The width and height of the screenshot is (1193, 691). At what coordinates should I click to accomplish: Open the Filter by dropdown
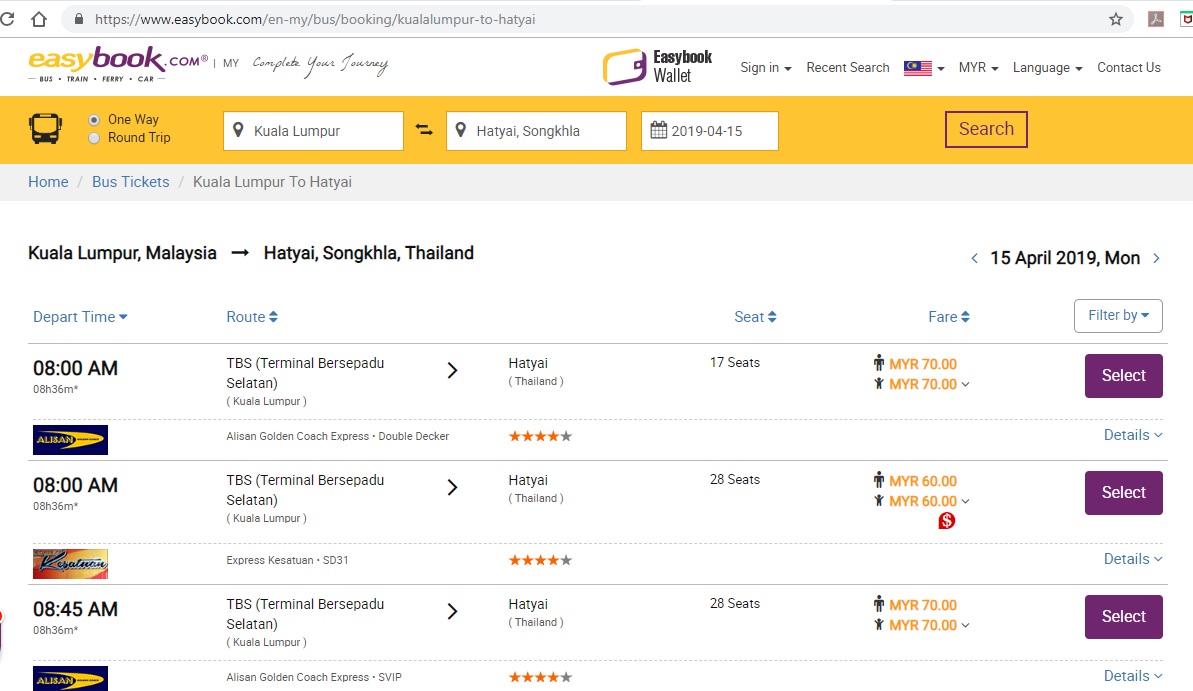(x=1118, y=316)
